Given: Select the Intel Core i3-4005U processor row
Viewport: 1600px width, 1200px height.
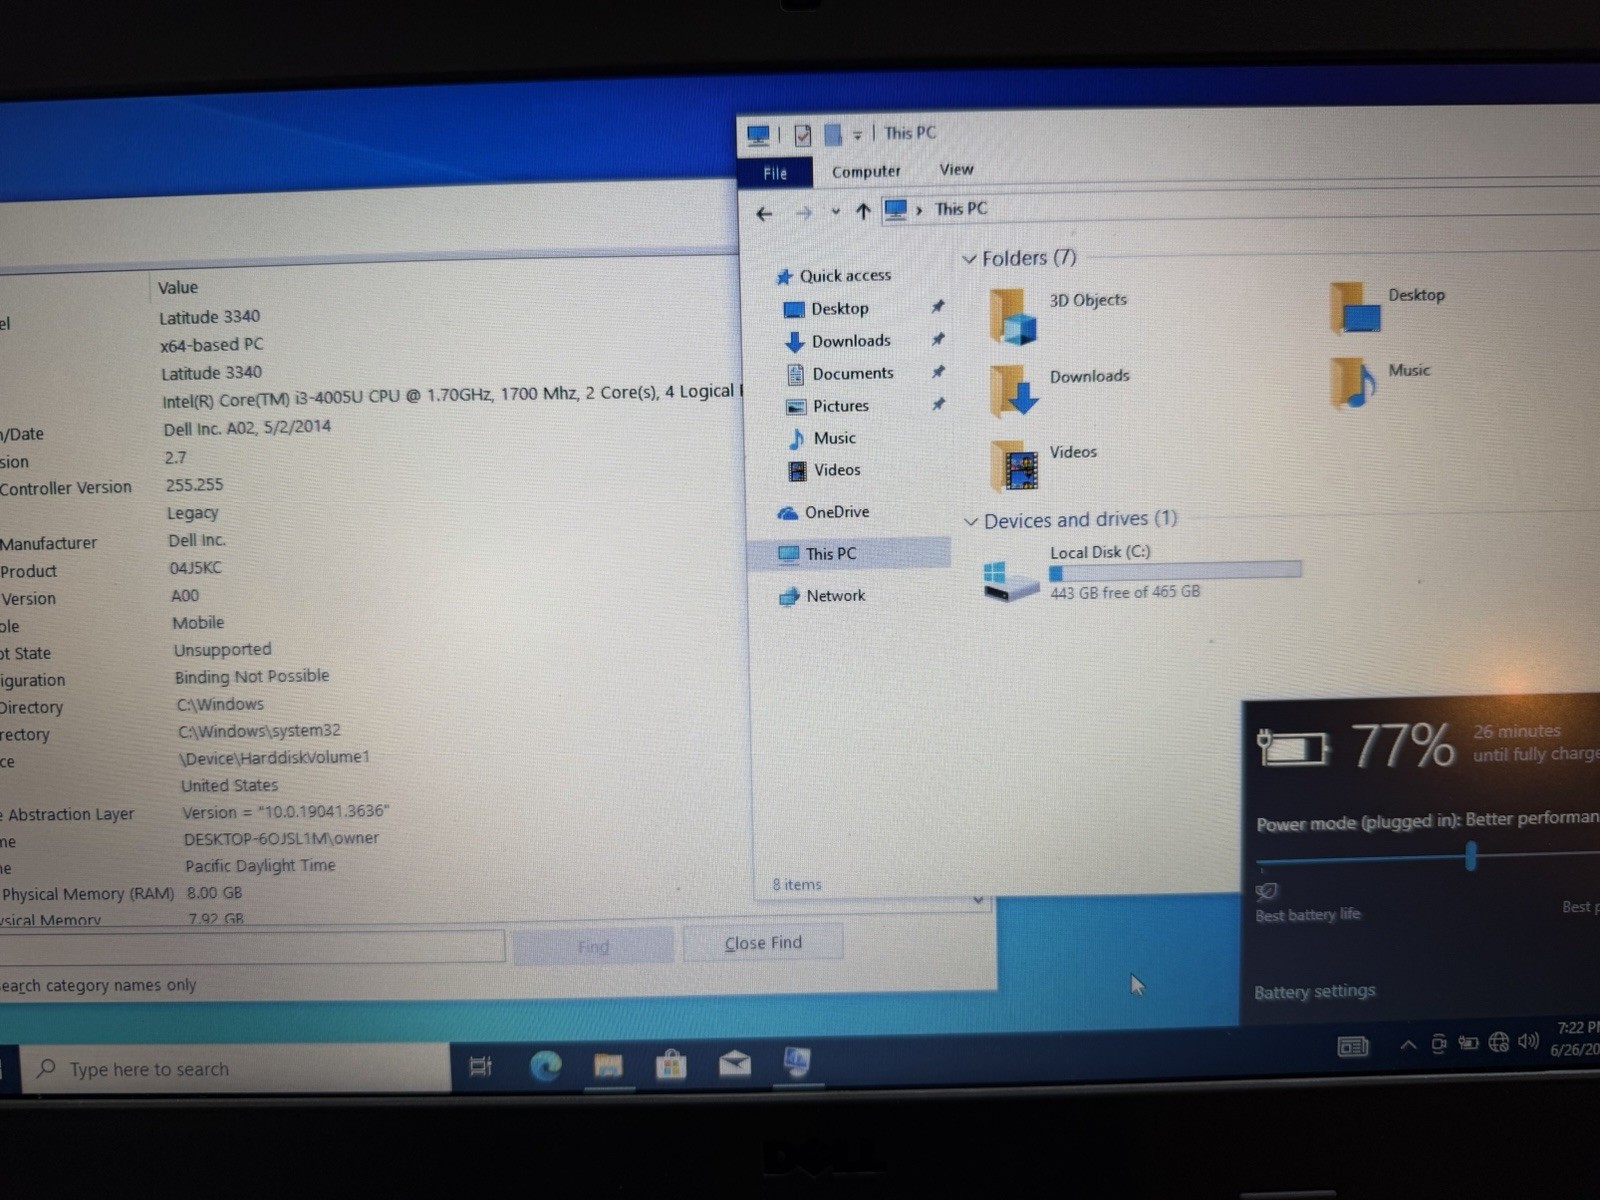Looking at the screenshot, I should tap(452, 394).
